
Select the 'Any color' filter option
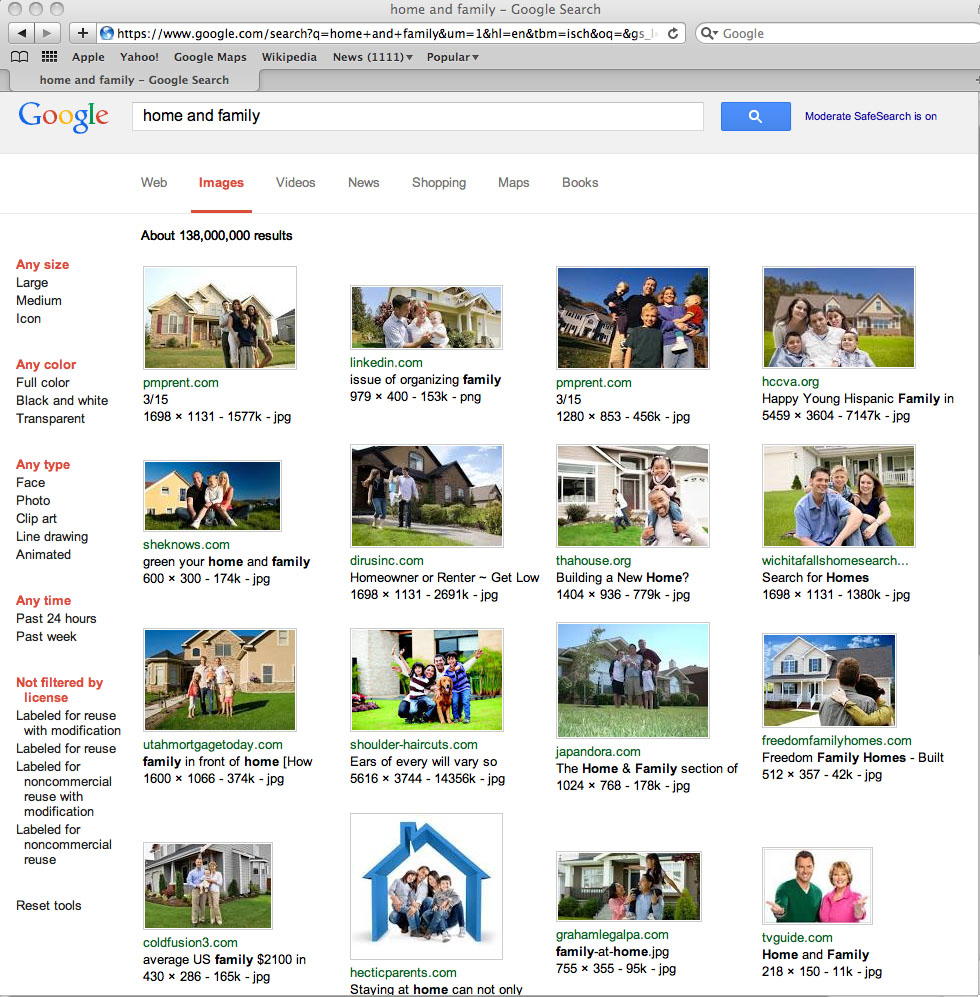click(x=46, y=364)
